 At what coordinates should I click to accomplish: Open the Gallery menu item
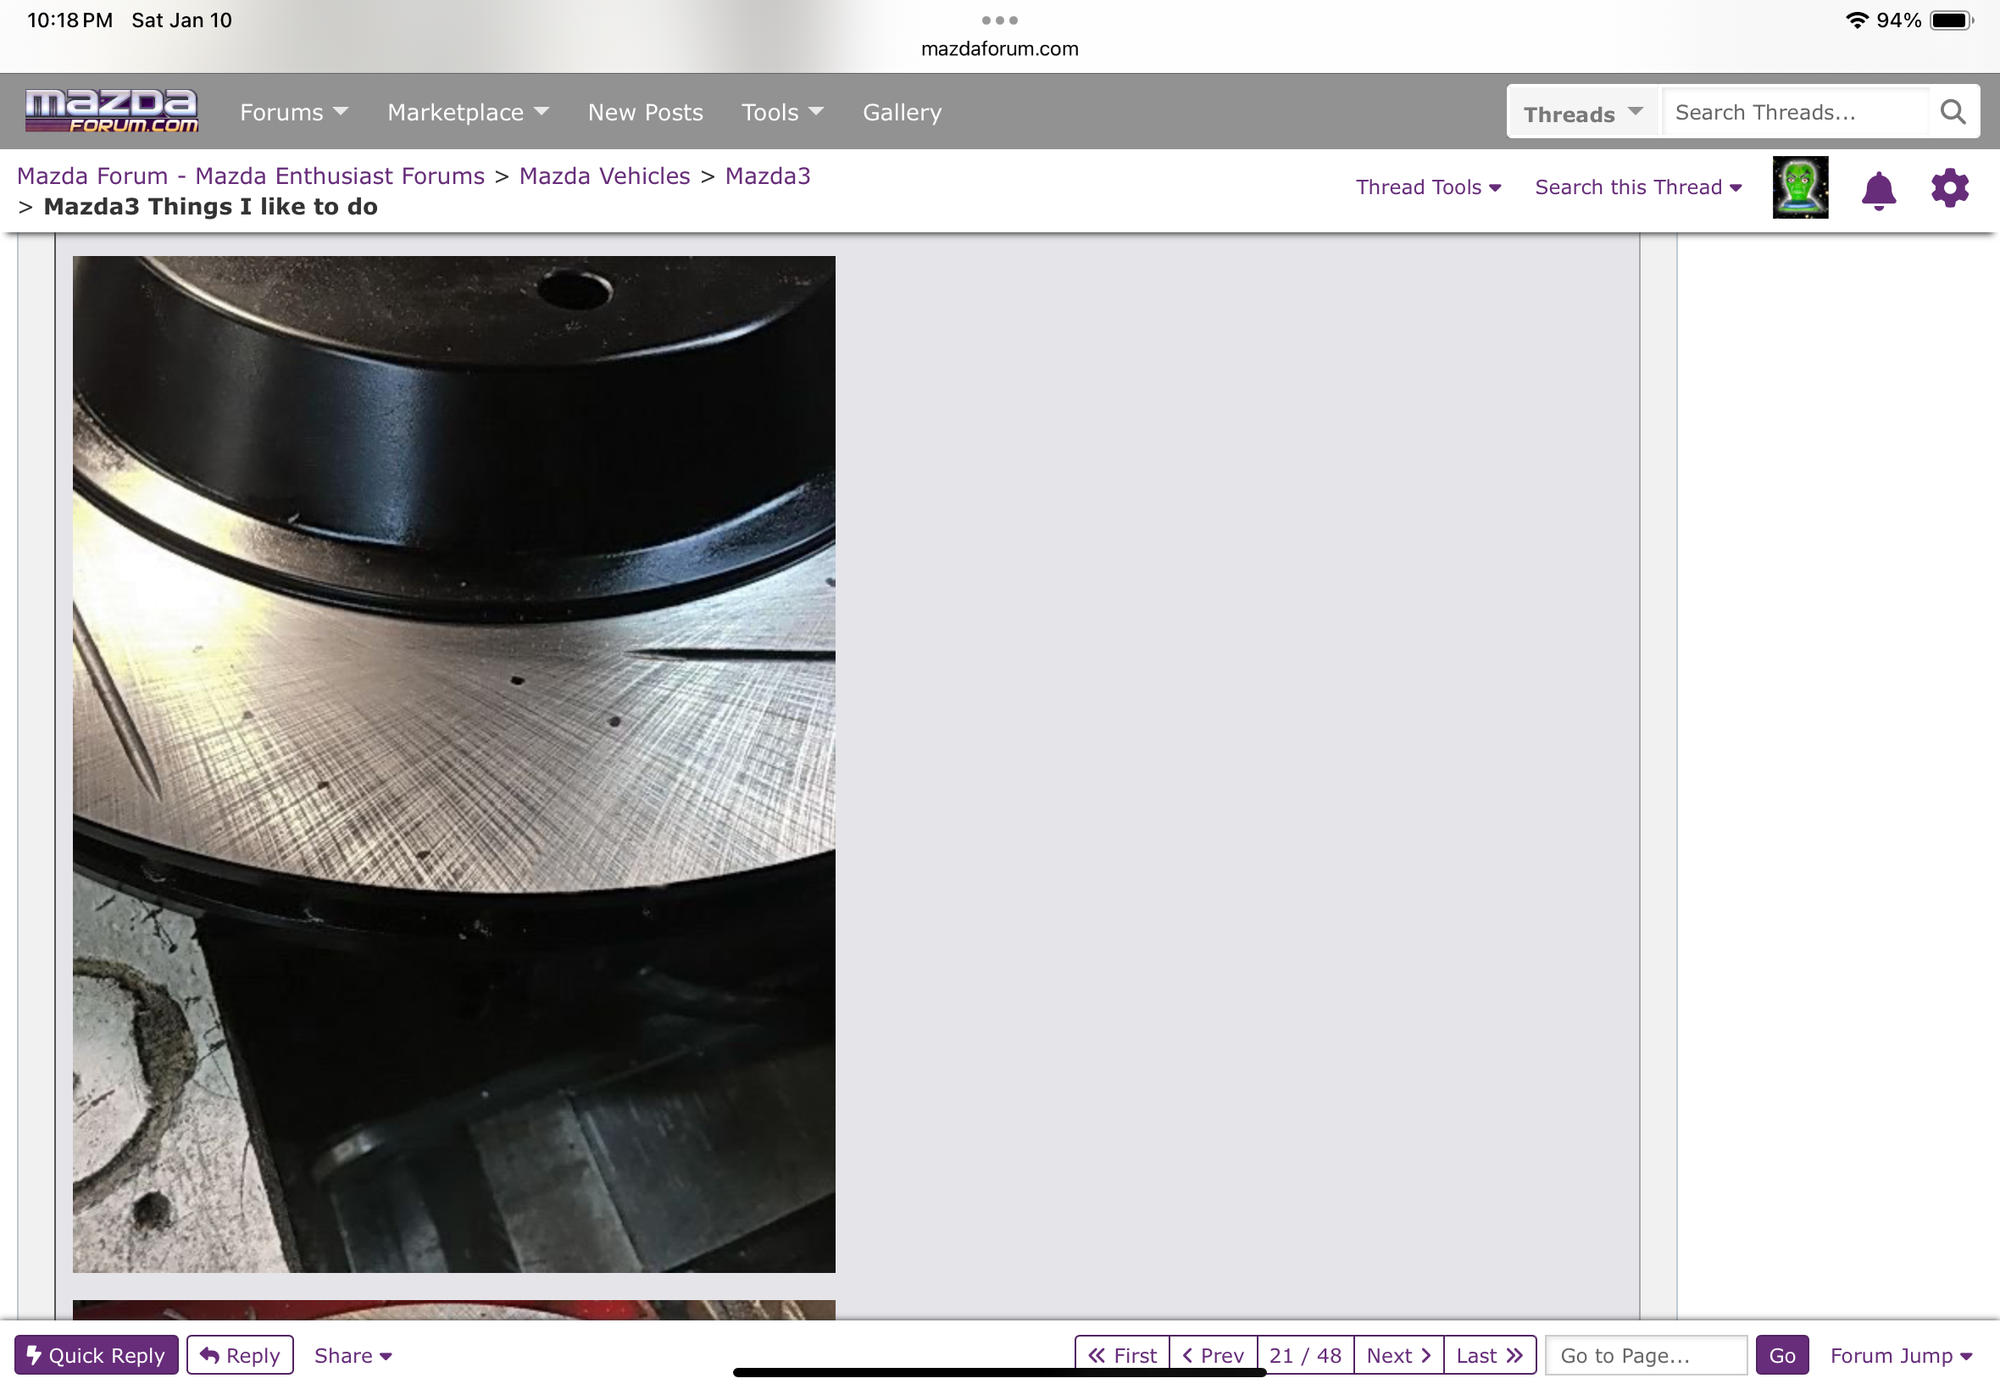[x=902, y=112]
